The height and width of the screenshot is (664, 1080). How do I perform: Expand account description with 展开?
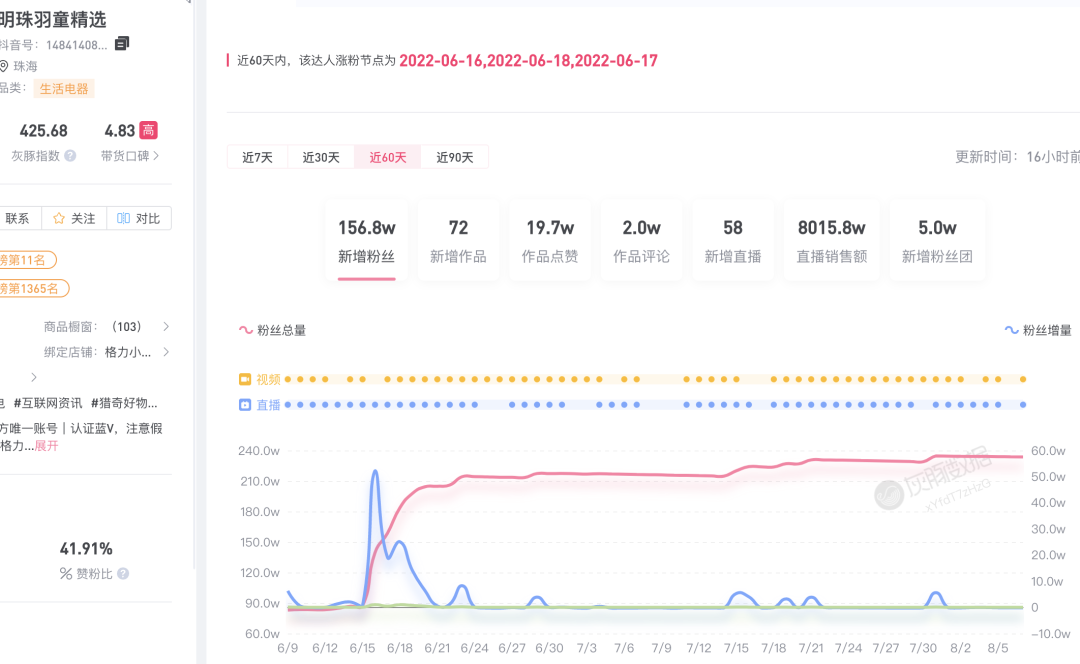47,446
